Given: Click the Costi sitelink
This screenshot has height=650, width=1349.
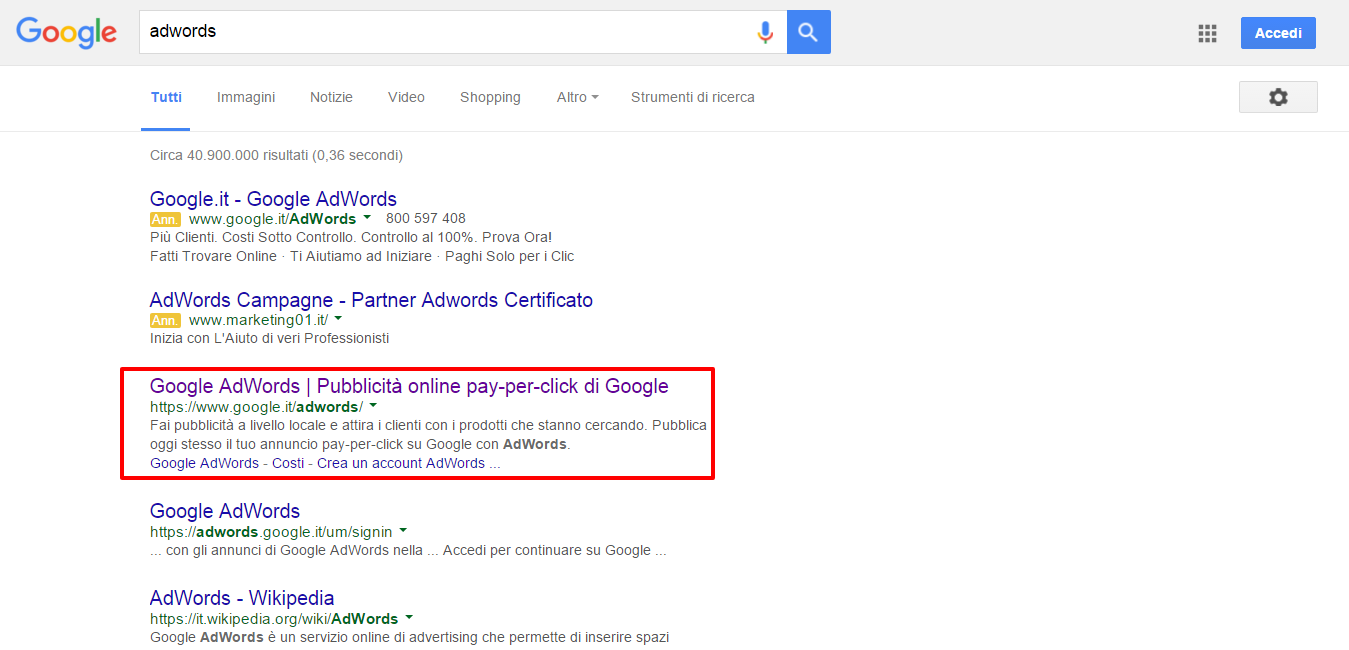Looking at the screenshot, I should (x=288, y=463).
